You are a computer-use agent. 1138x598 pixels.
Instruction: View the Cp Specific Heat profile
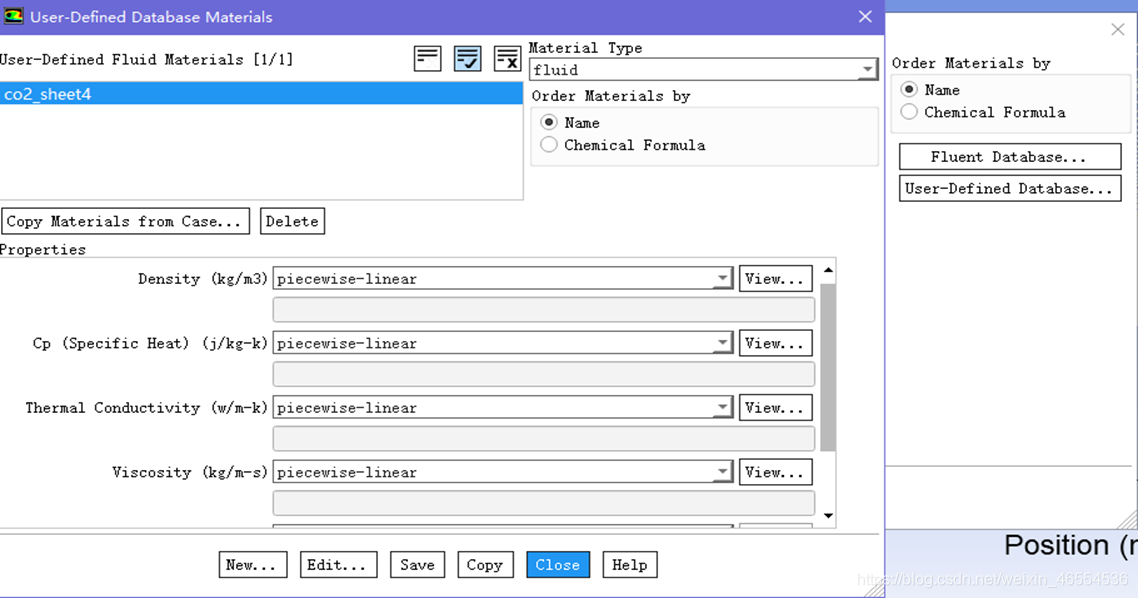775,343
